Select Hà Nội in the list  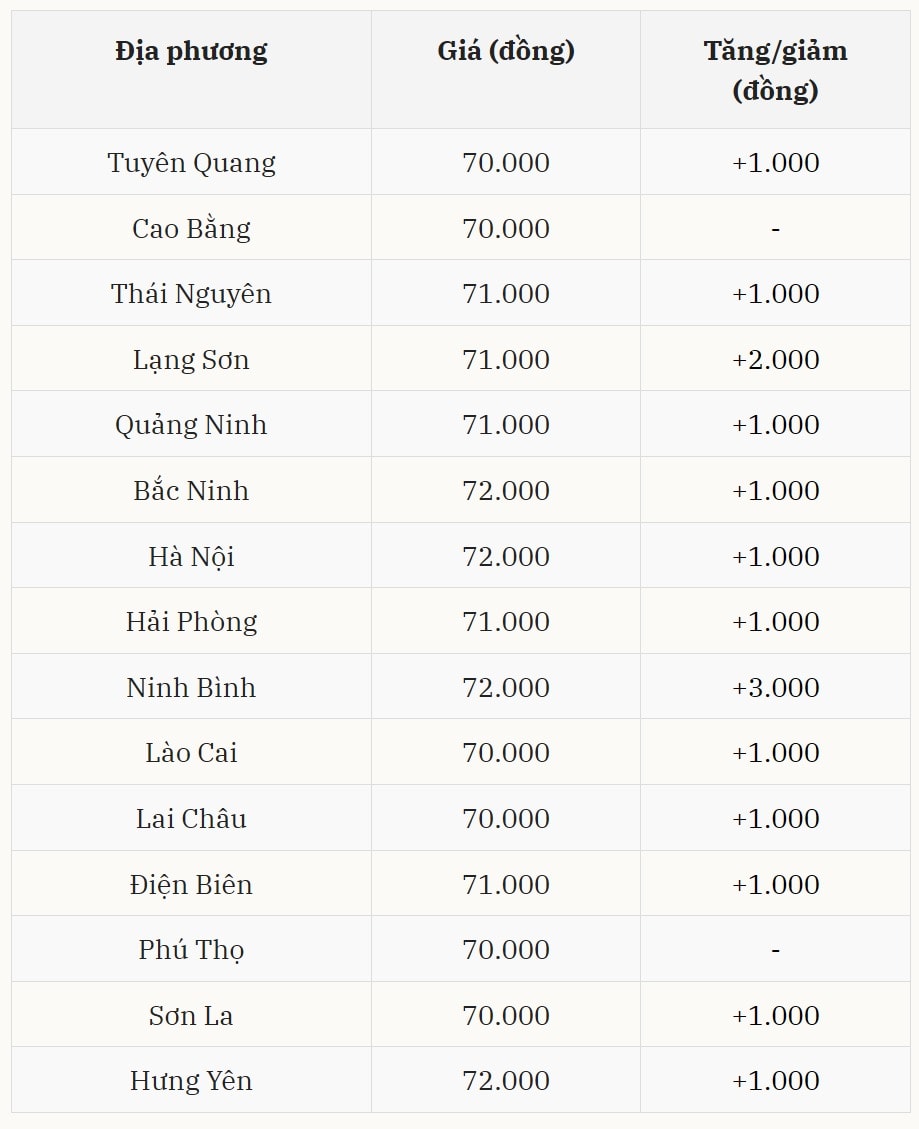pyautogui.click(x=191, y=557)
